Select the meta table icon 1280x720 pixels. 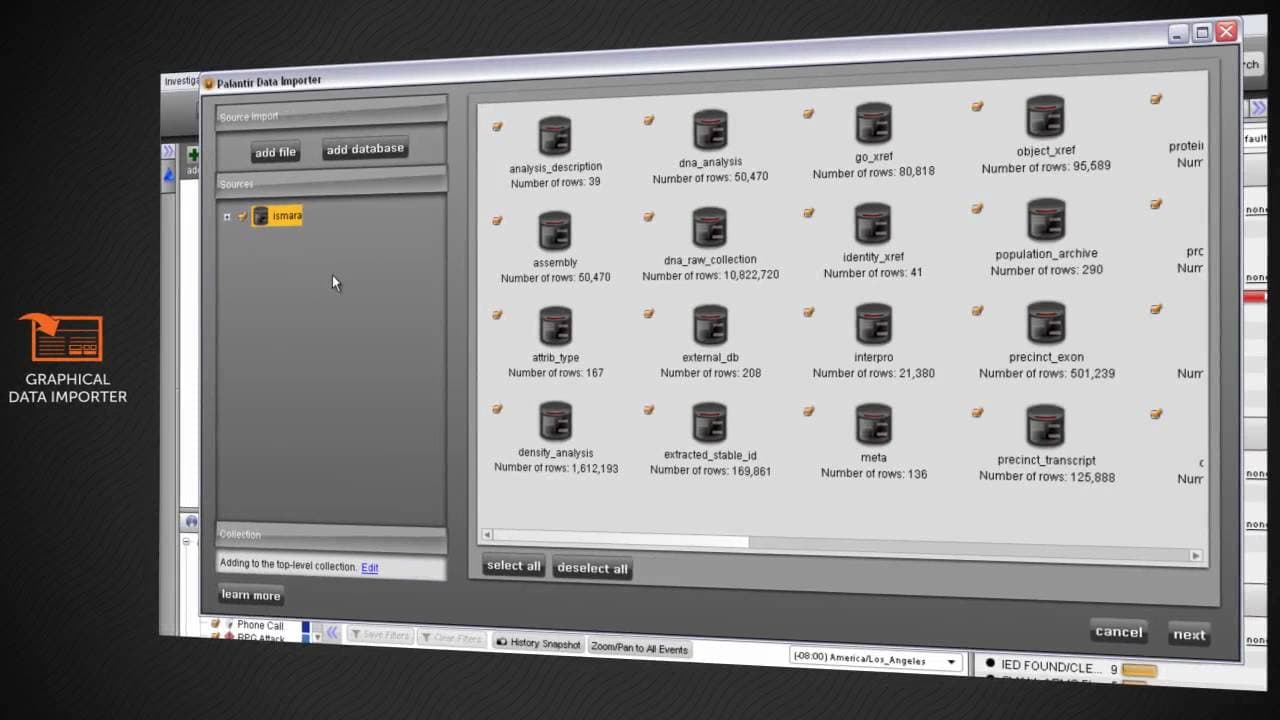pos(873,425)
